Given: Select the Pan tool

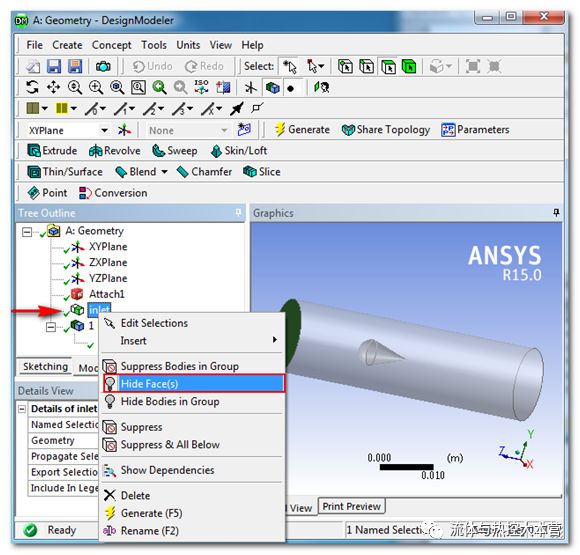Looking at the screenshot, I should tap(54, 88).
